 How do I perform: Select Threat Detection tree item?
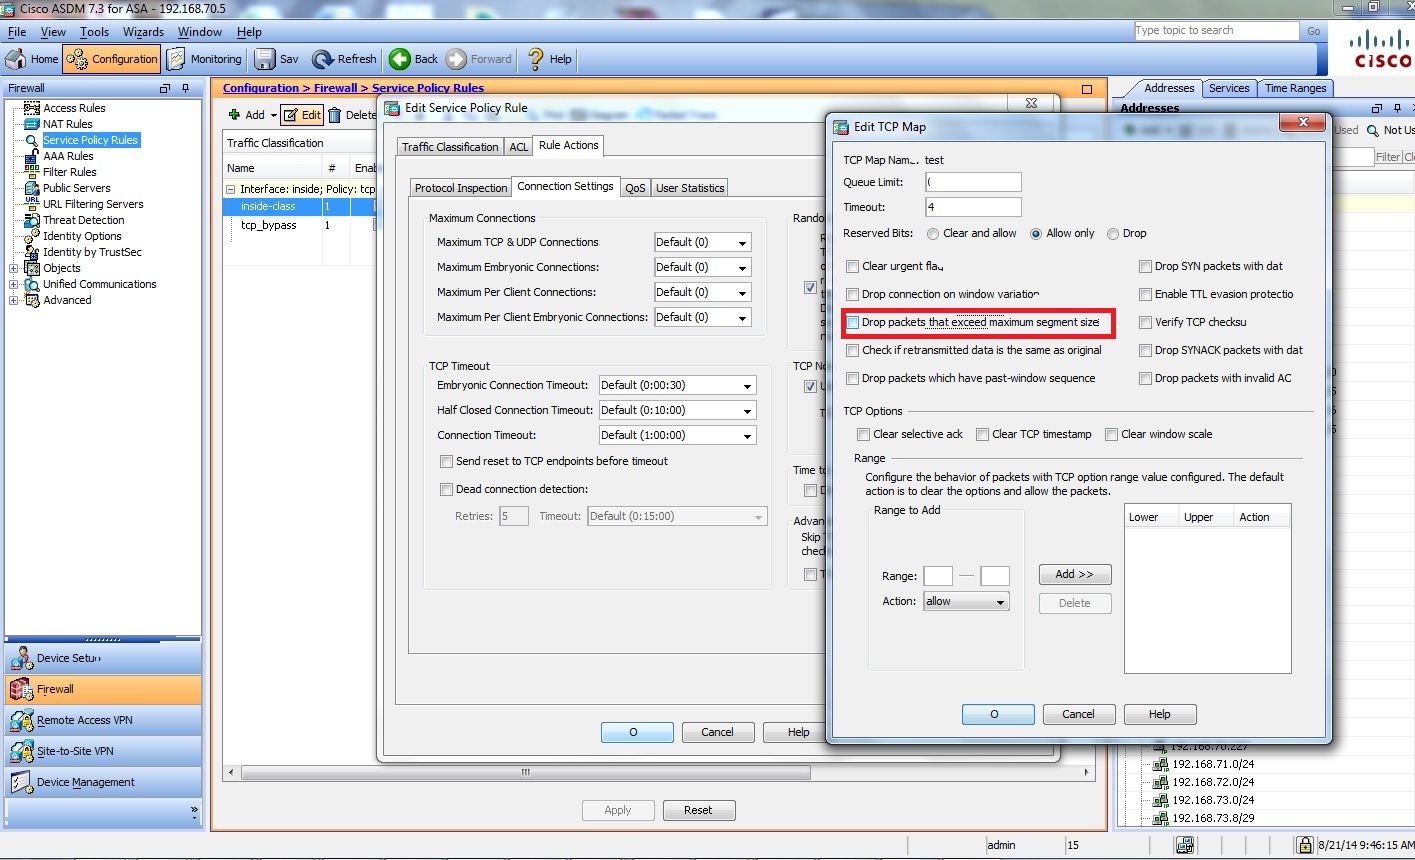point(84,220)
